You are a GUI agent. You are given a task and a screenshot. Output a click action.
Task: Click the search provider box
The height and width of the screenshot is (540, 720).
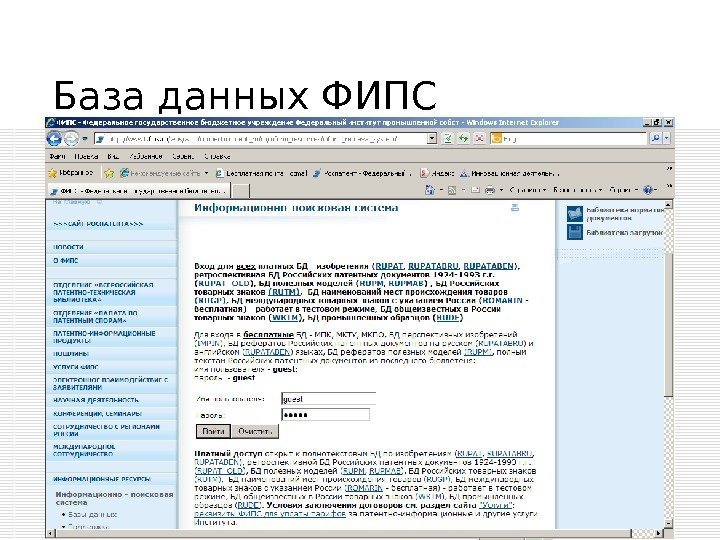click(x=568, y=138)
